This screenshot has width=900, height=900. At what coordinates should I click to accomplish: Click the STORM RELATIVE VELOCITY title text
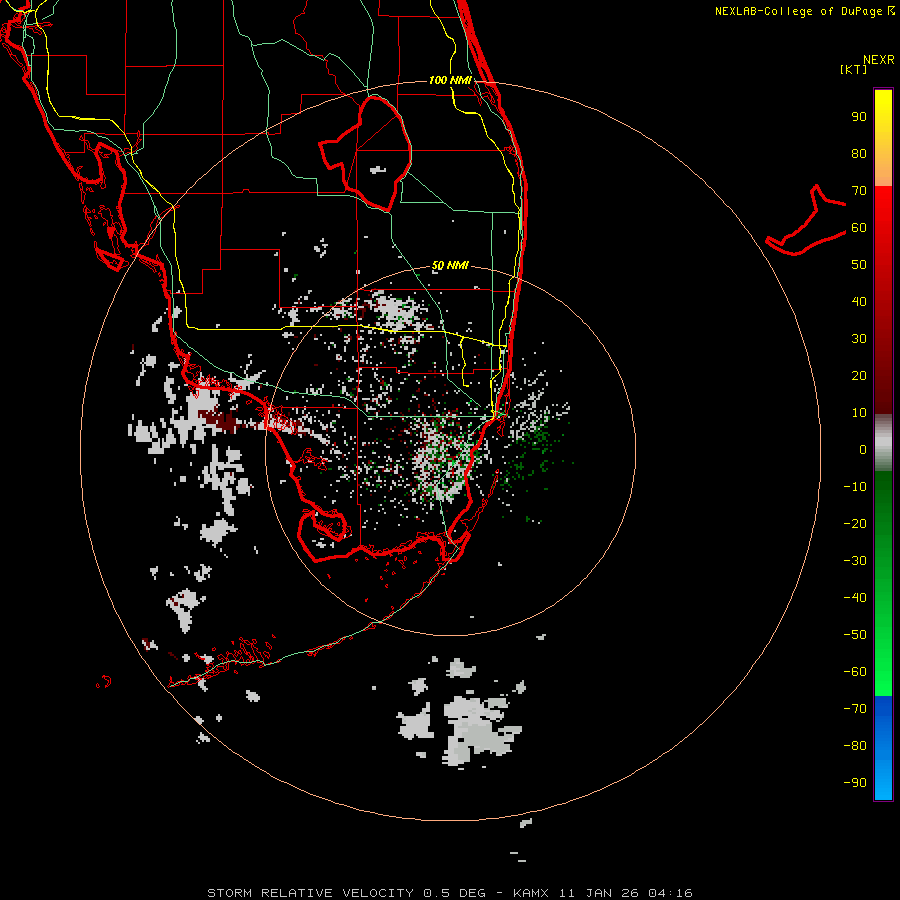(x=311, y=893)
